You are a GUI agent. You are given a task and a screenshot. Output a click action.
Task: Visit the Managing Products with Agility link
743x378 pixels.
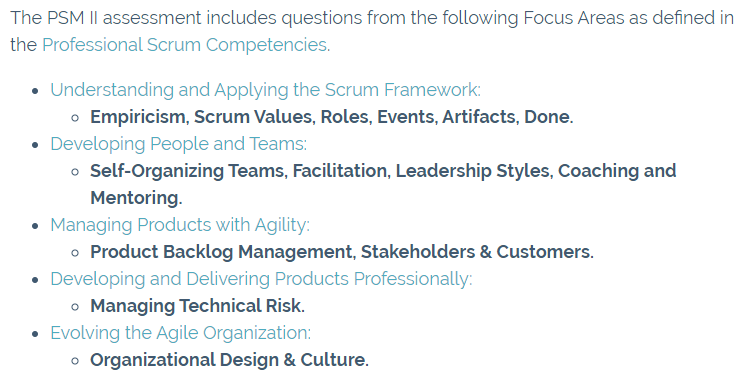click(x=180, y=225)
